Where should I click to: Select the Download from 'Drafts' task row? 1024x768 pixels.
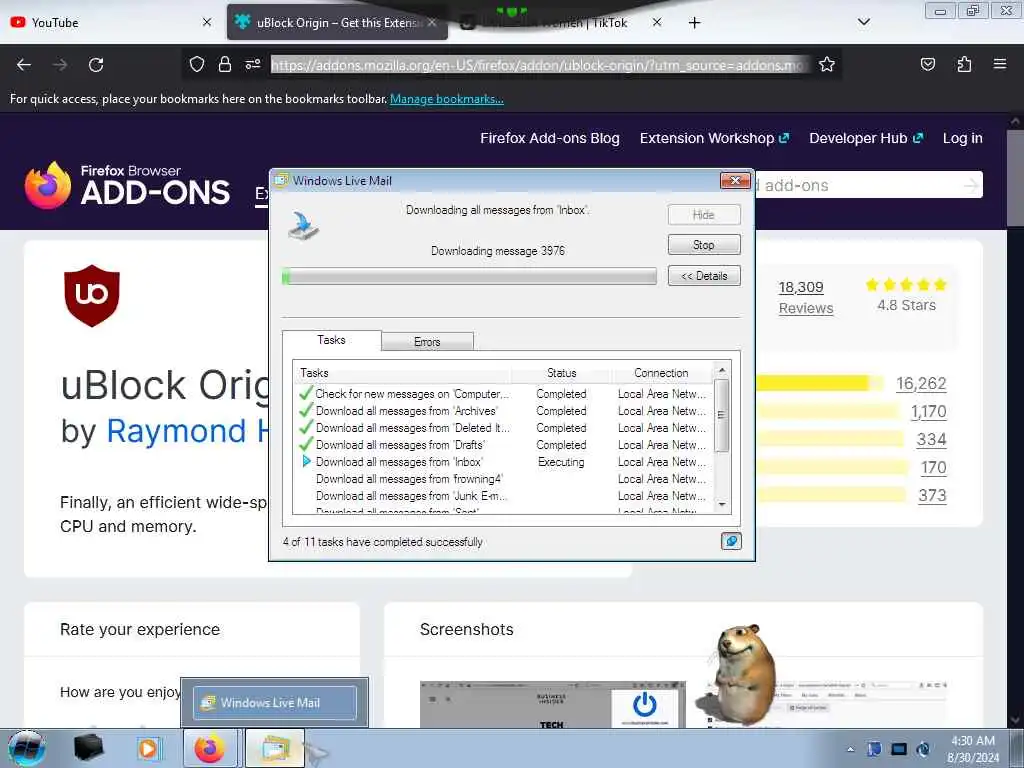click(503, 445)
